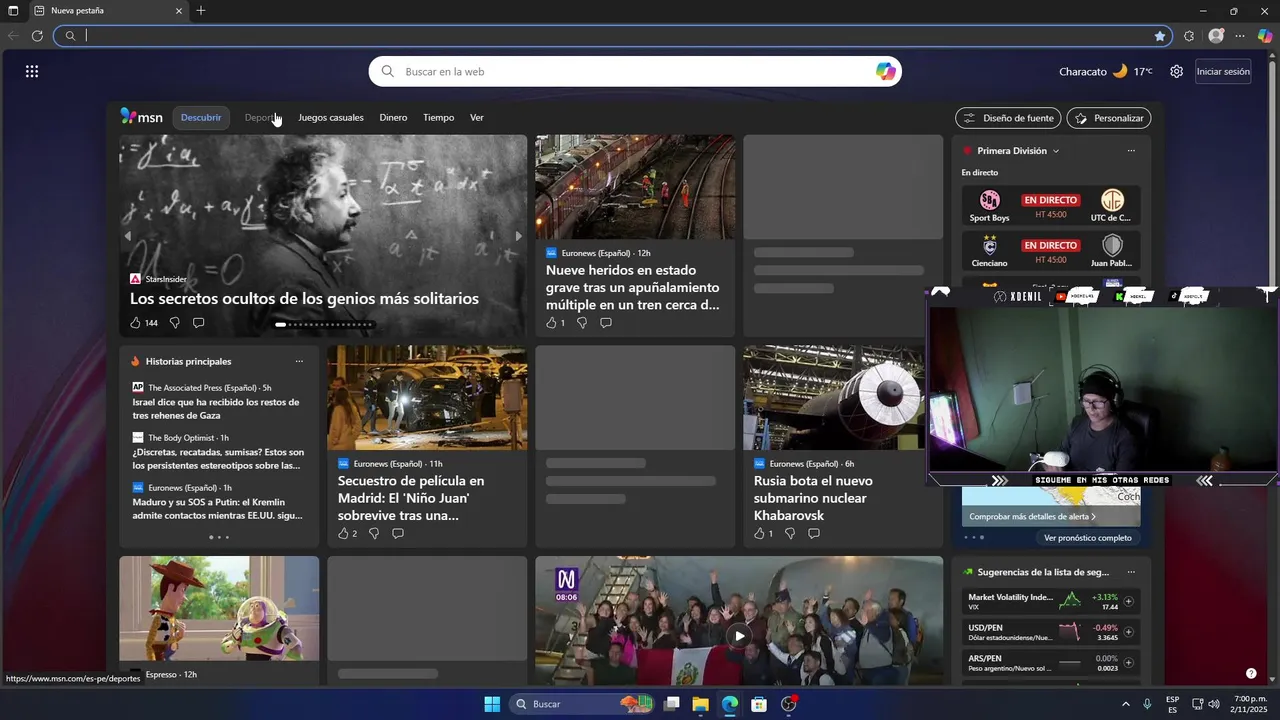Show next slide in Einstein carousel

click(518, 236)
